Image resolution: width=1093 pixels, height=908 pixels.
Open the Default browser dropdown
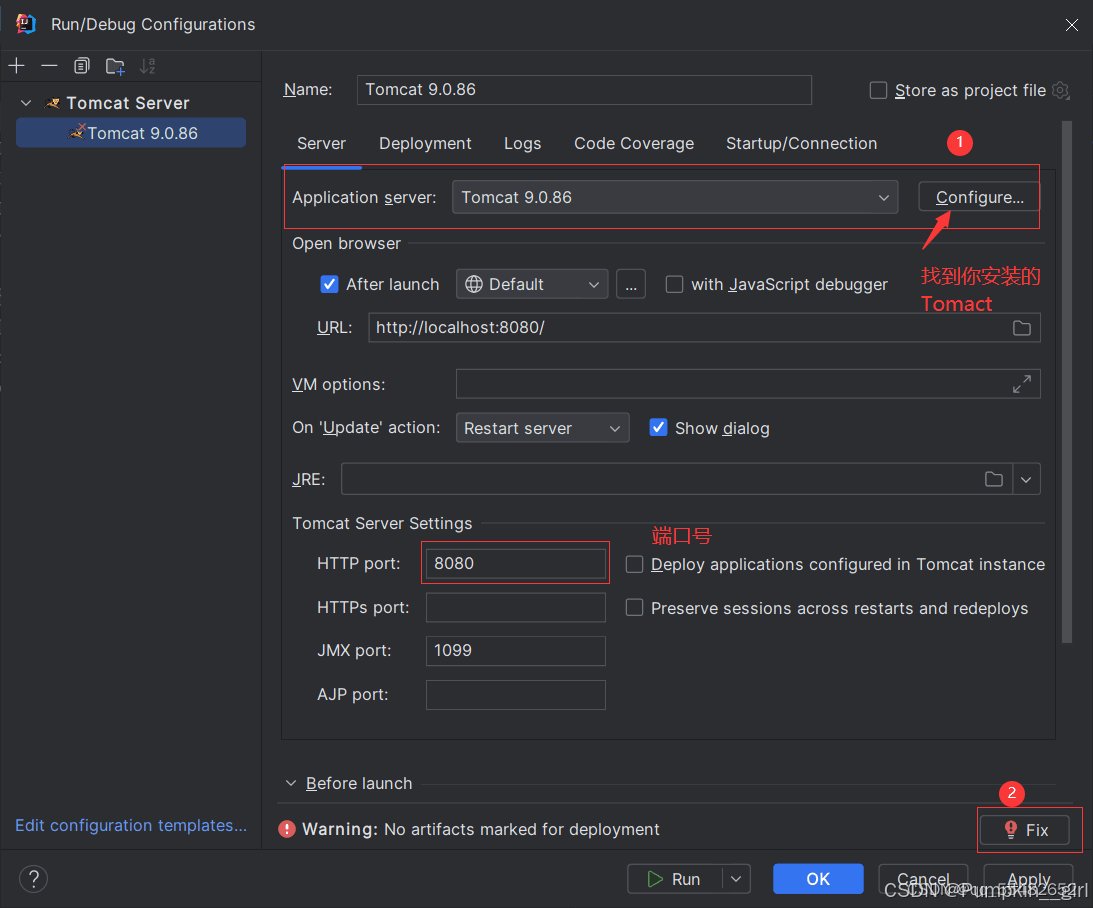(x=532, y=284)
